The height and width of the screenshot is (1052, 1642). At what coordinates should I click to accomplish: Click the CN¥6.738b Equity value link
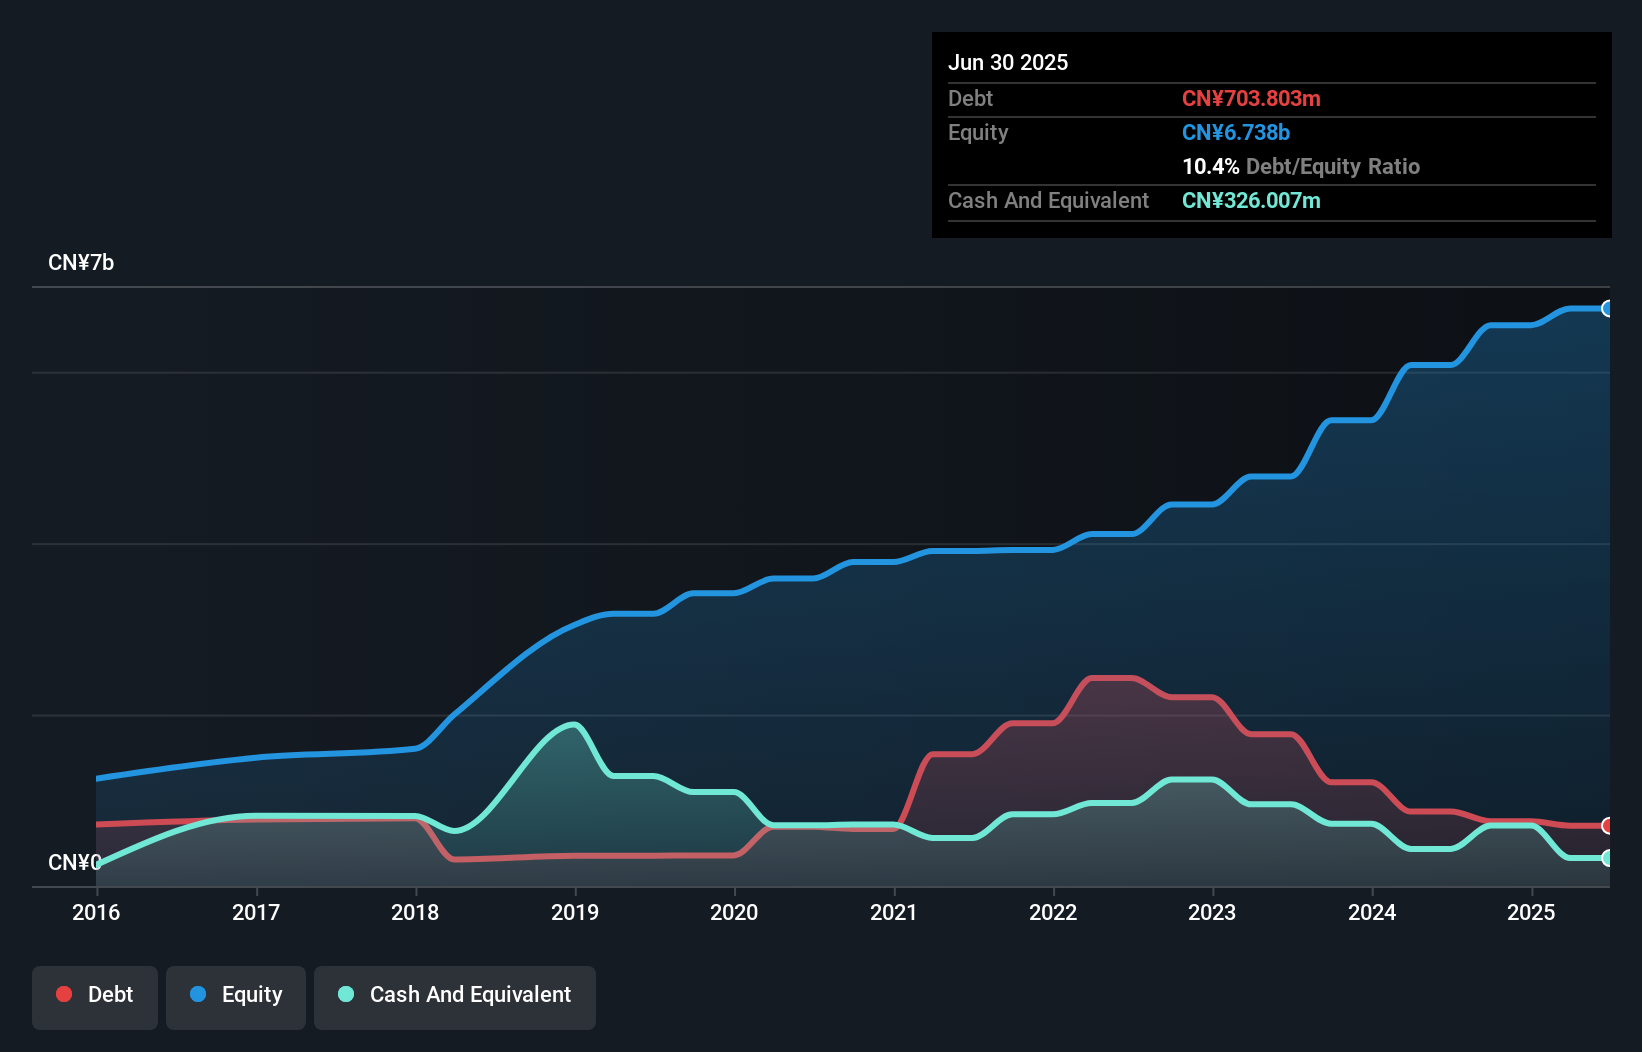click(x=1236, y=132)
